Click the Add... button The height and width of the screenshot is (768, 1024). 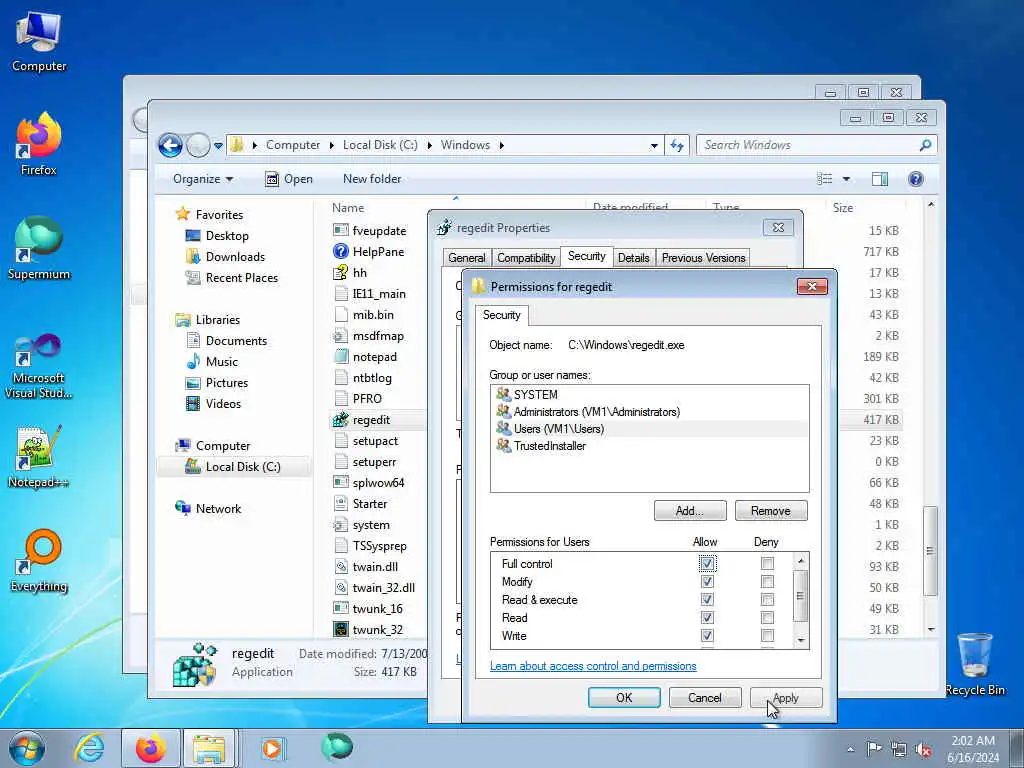point(690,511)
